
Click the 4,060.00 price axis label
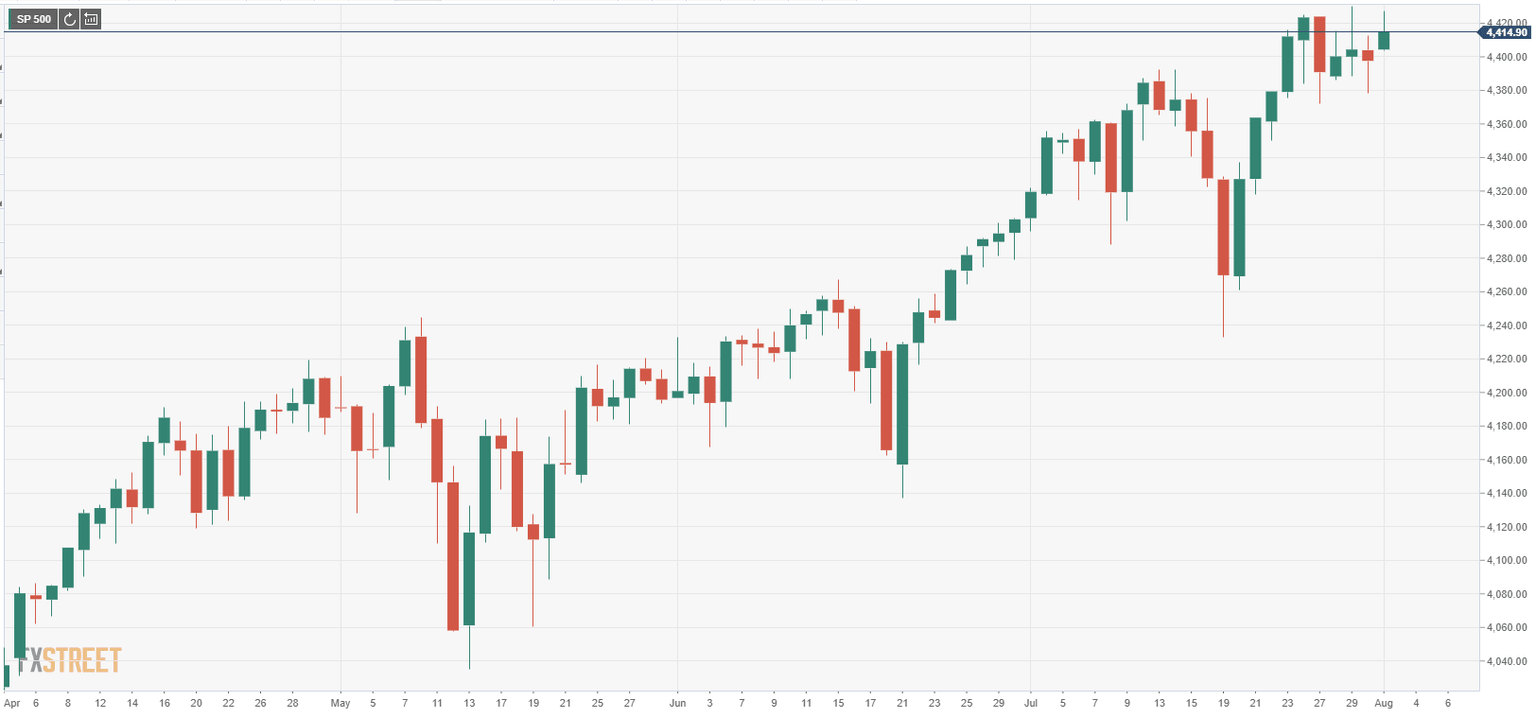point(1505,628)
